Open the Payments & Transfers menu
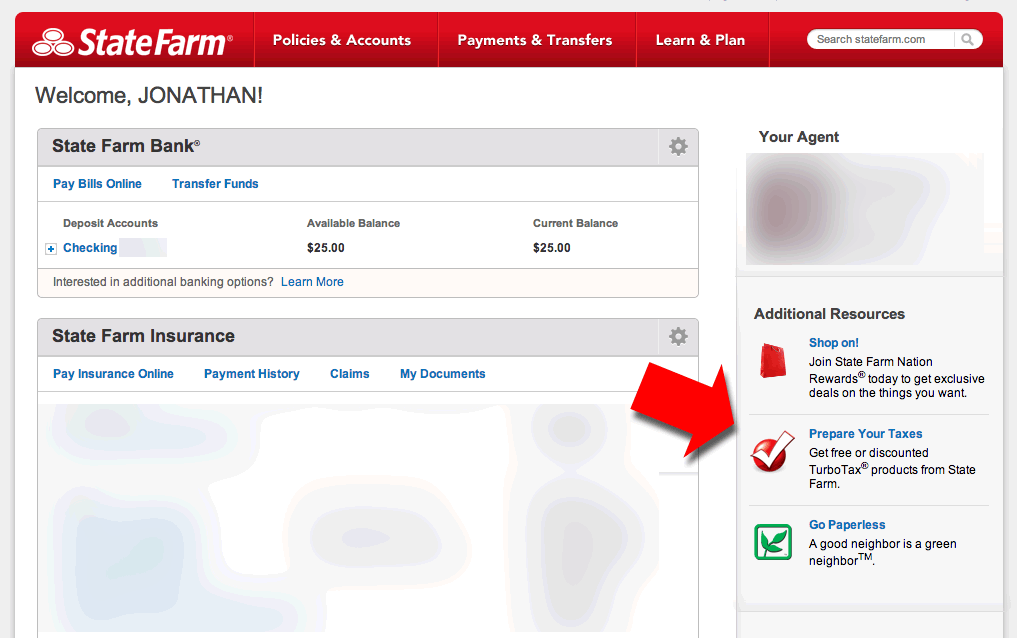1017x638 pixels. [x=535, y=40]
